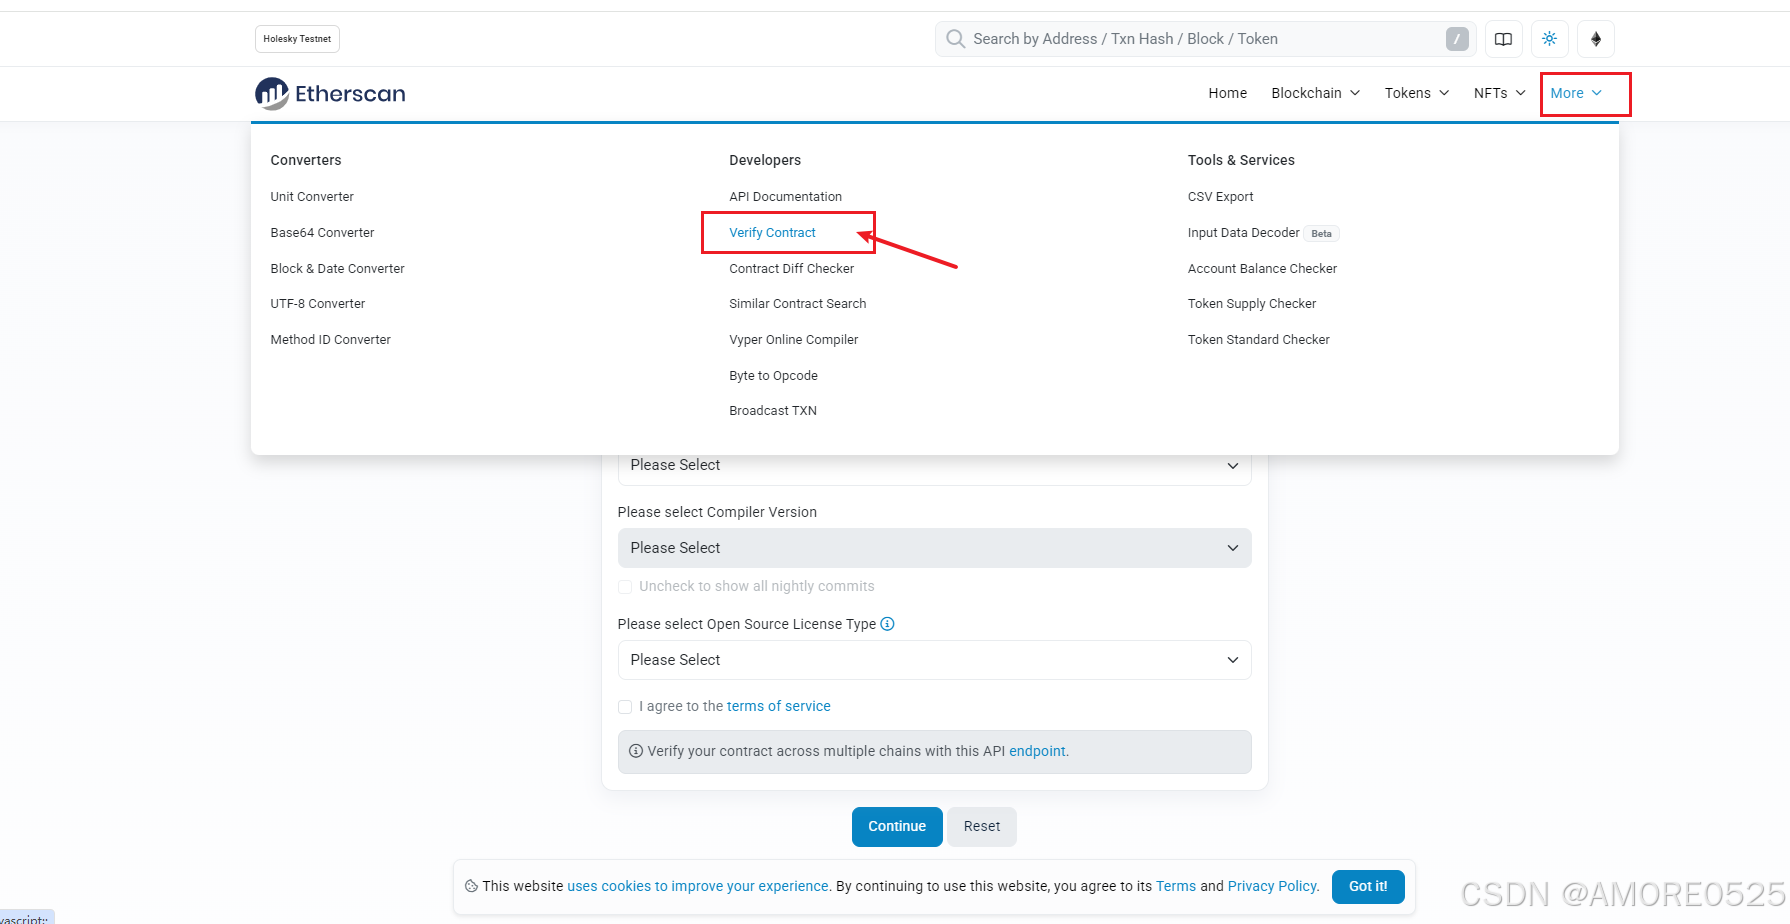Open Broadcast TXN
Screen dimensions: 1790x924
click(772, 411)
